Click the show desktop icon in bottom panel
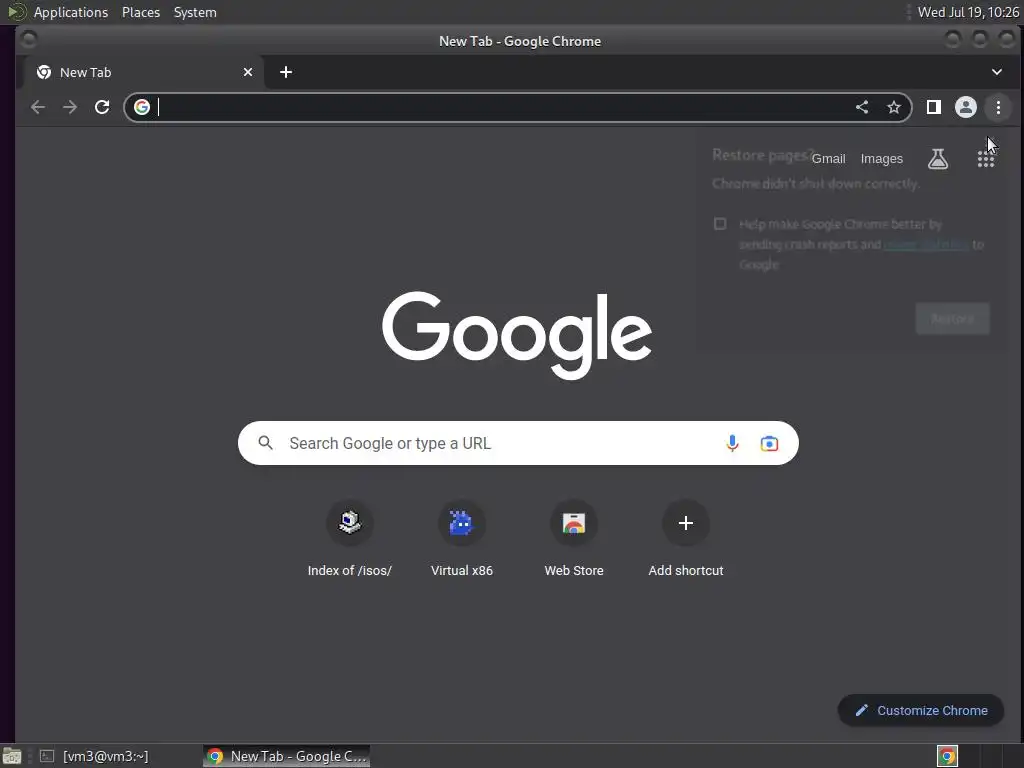 click(x=12, y=756)
